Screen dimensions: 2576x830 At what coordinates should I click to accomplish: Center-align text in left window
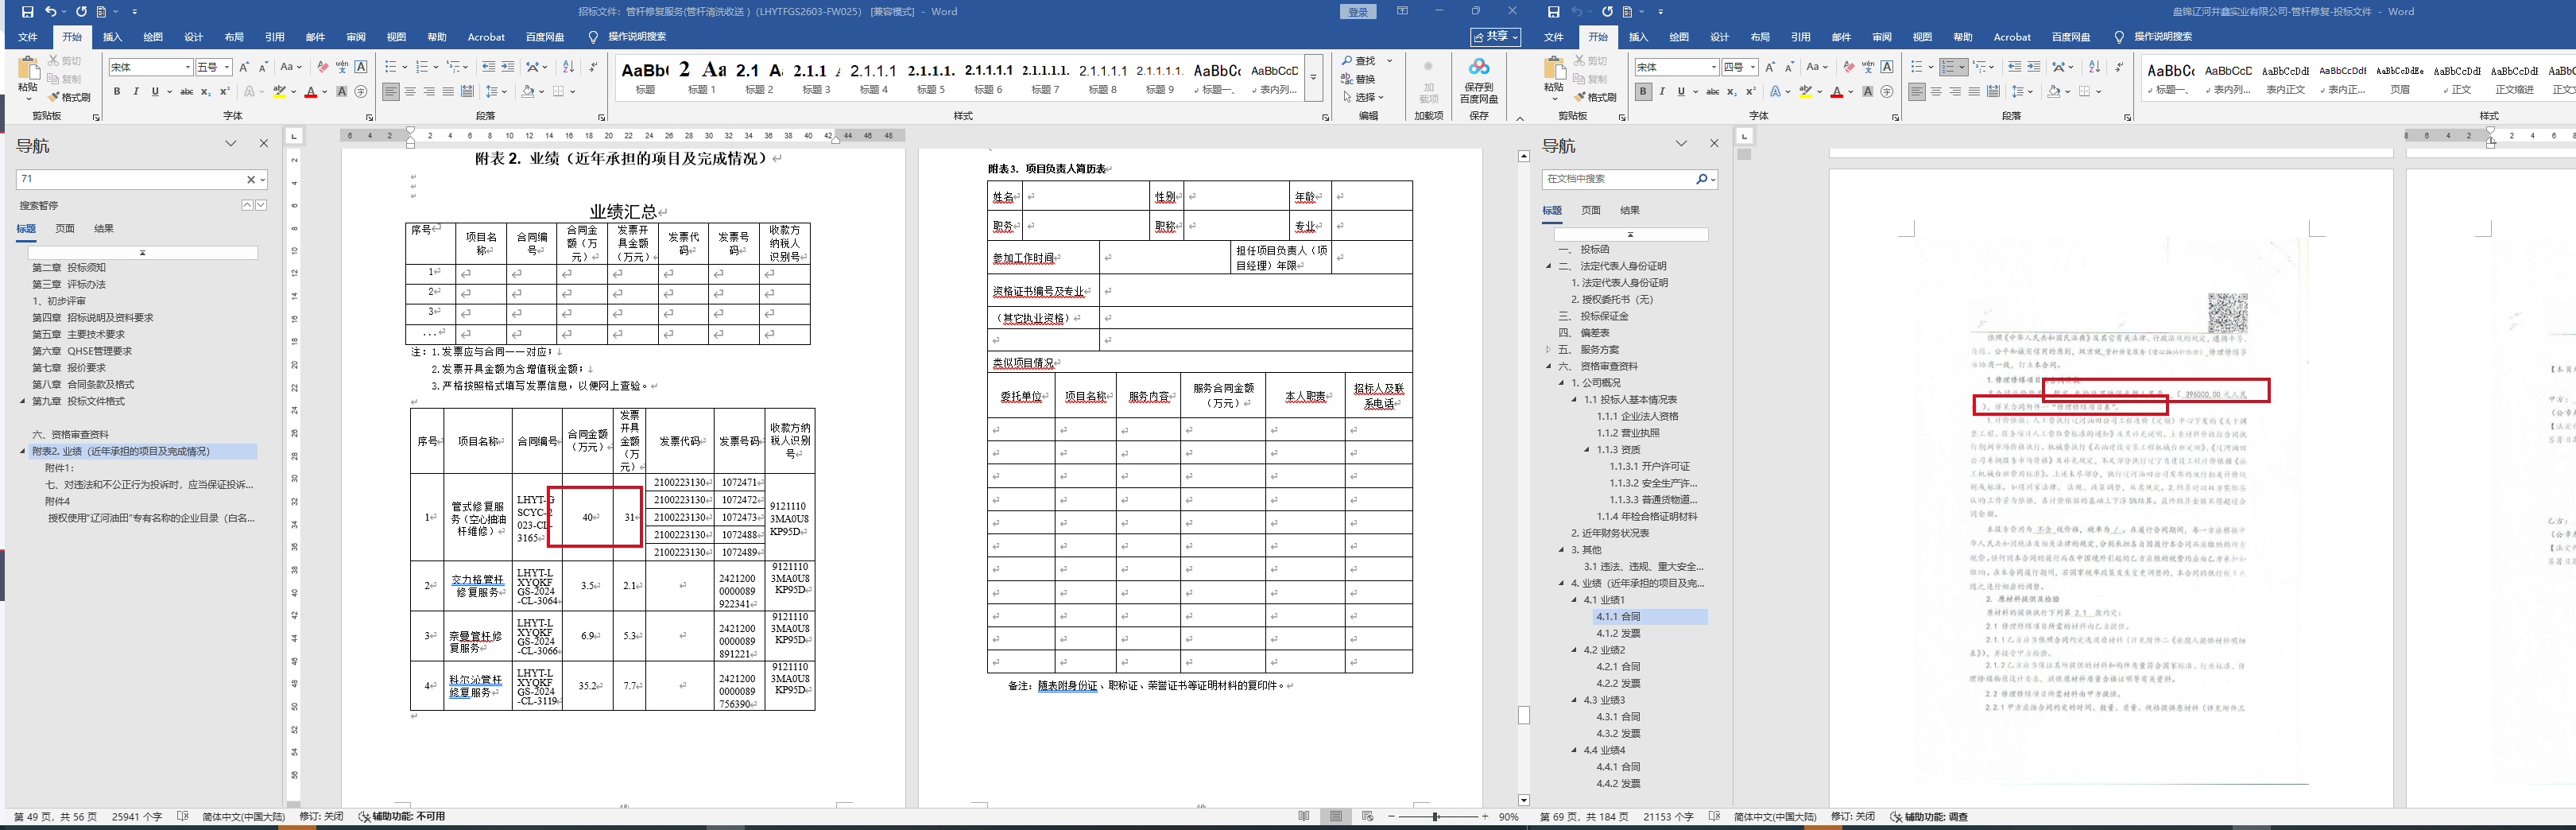[410, 92]
